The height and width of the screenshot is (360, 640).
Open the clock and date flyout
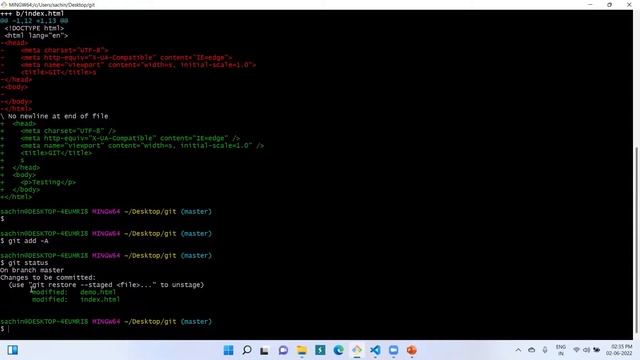pyautogui.click(x=619, y=350)
